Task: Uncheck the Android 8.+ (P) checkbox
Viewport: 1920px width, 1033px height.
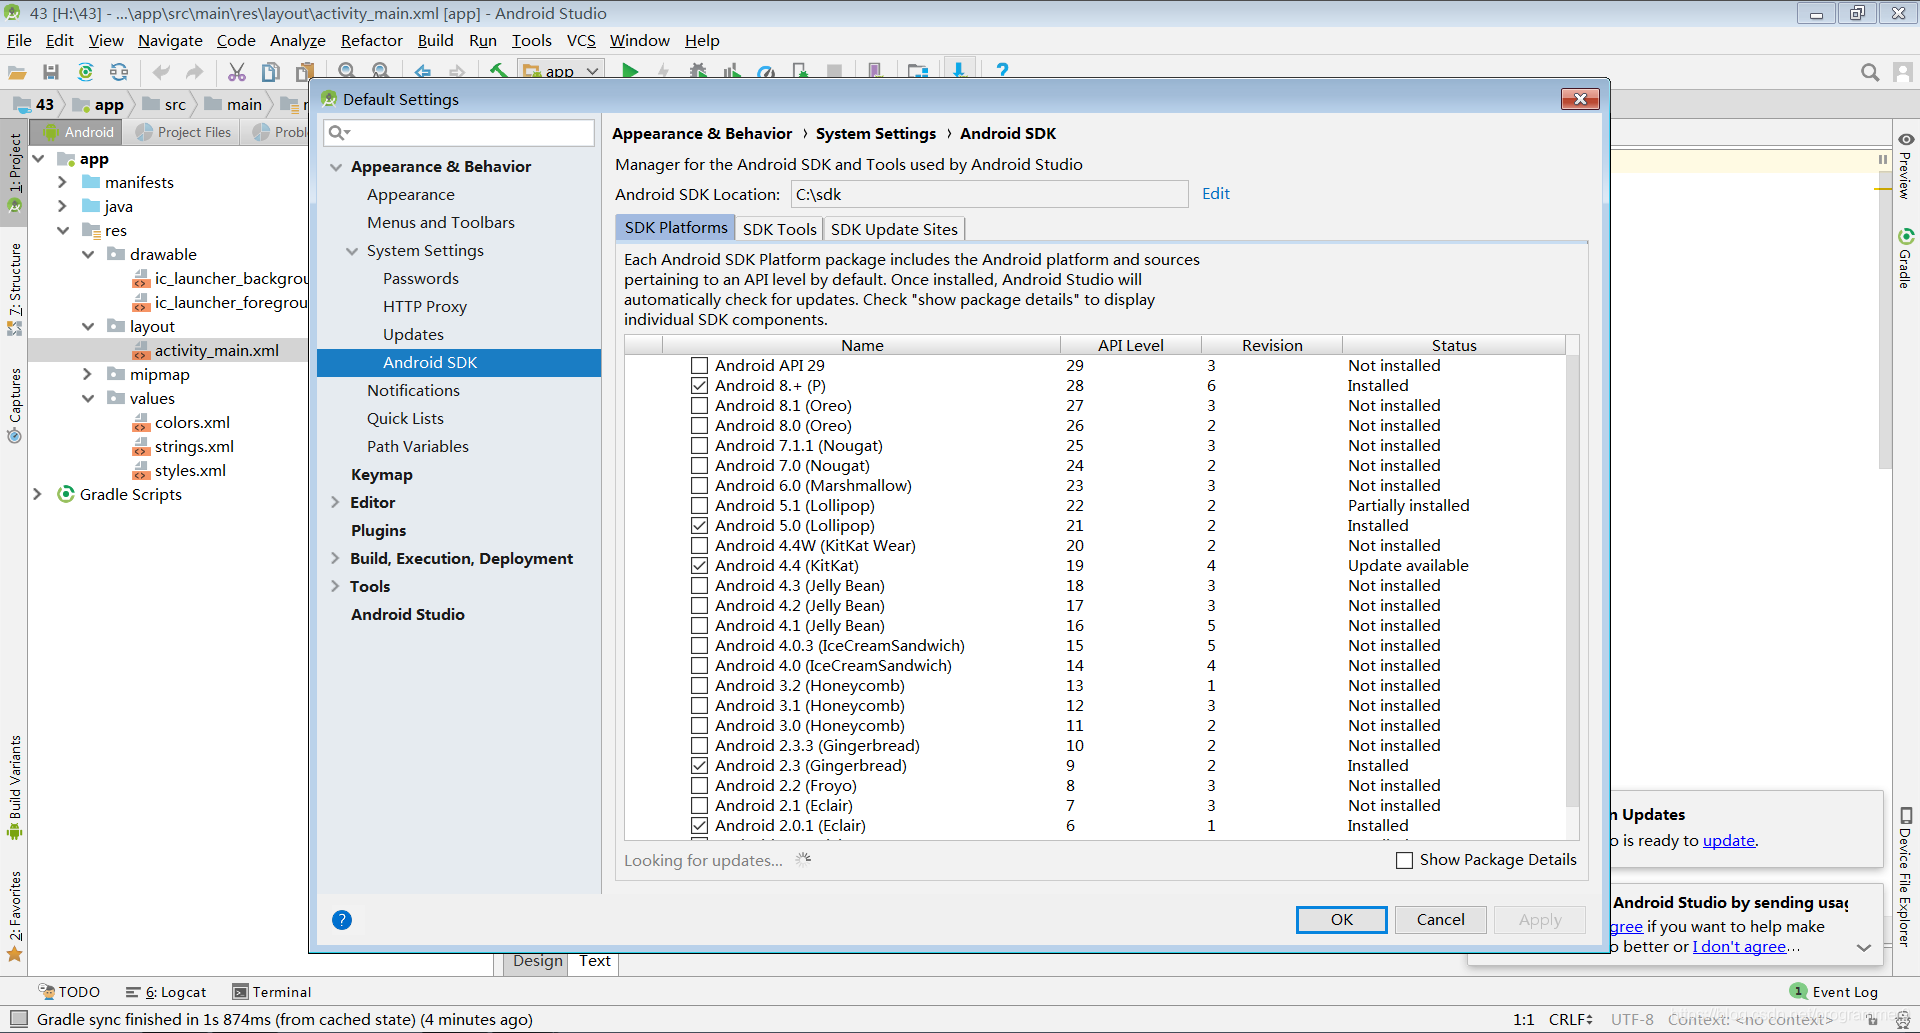Action: (700, 386)
